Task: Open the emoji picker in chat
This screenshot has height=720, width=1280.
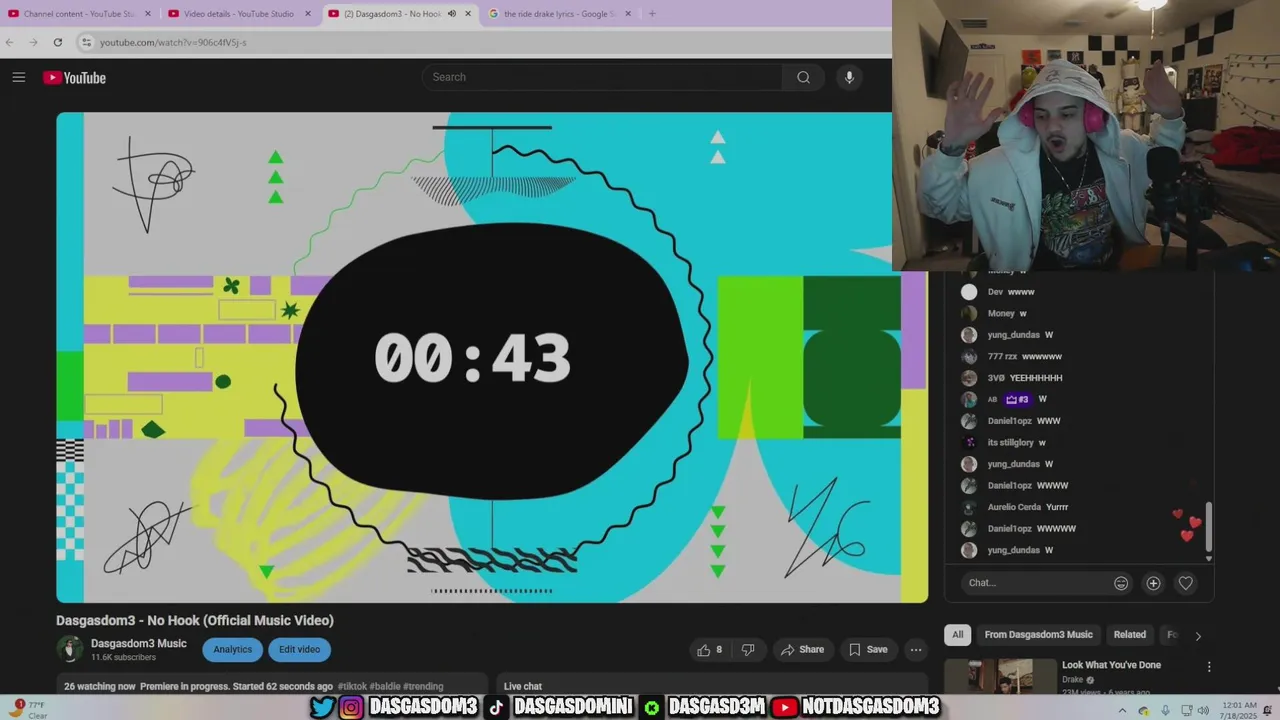Action: tap(1121, 583)
